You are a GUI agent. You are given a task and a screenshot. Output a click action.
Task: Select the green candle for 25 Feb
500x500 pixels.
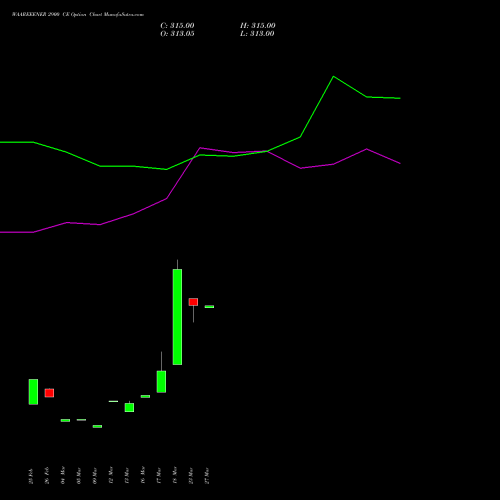click(x=33, y=392)
